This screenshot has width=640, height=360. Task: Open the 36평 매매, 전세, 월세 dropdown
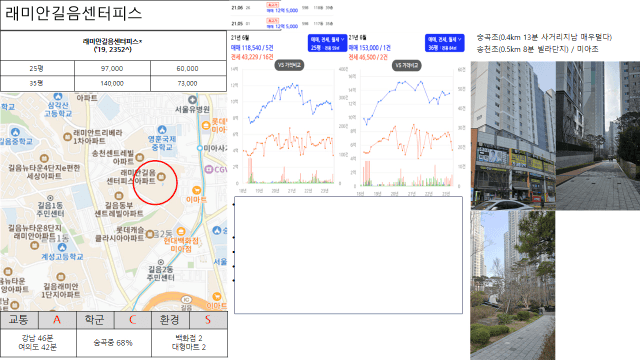444,43
